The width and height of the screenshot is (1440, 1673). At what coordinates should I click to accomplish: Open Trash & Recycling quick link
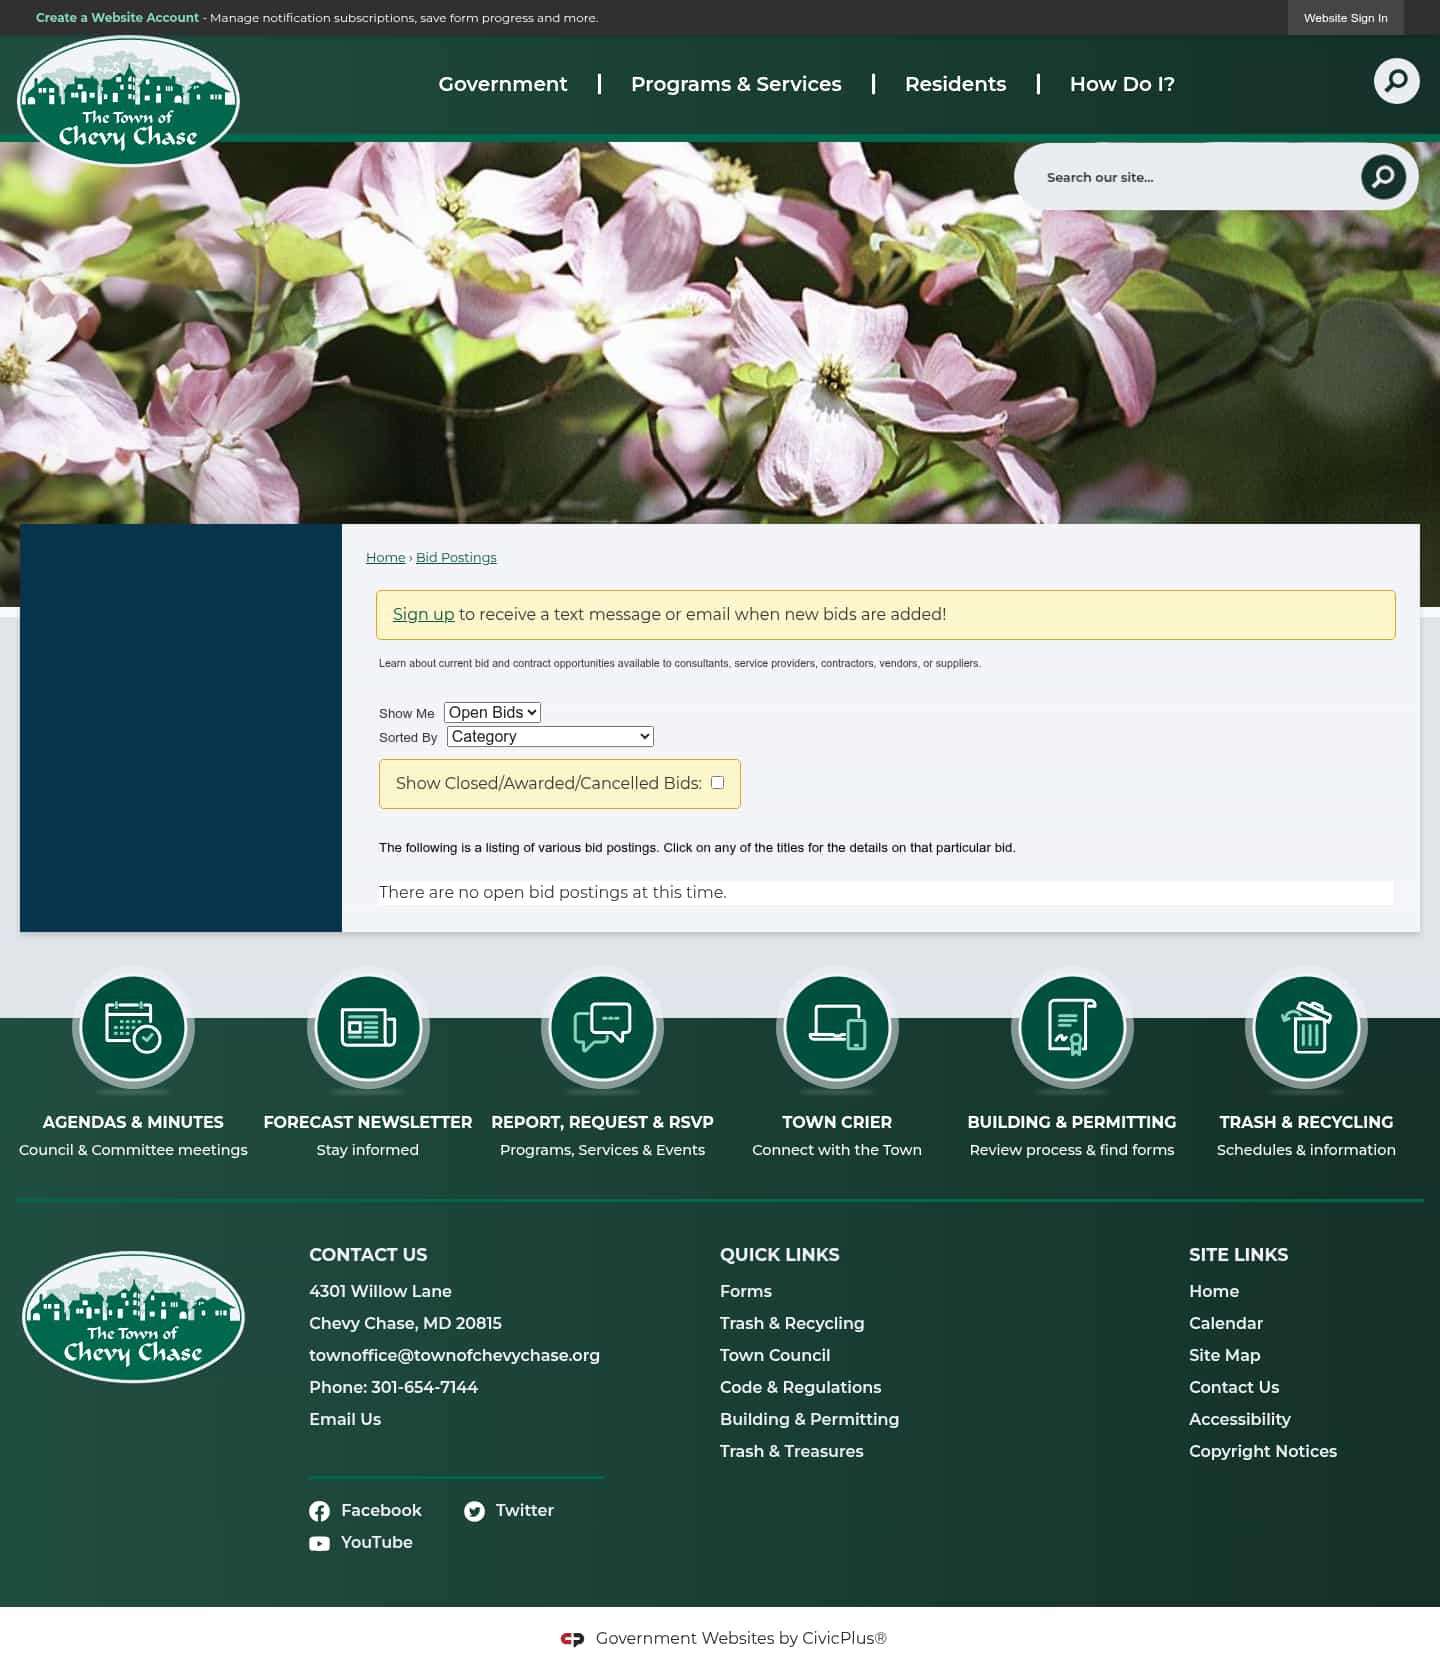[792, 1323]
